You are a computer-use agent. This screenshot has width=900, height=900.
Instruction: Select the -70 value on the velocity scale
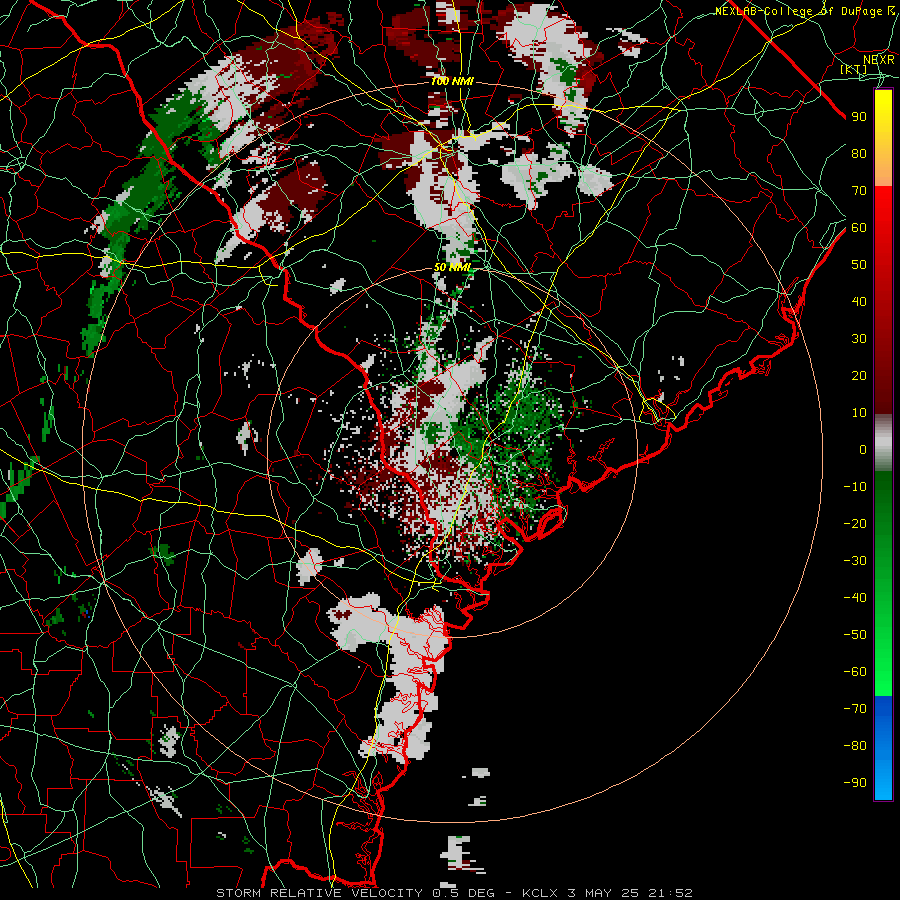click(855, 709)
